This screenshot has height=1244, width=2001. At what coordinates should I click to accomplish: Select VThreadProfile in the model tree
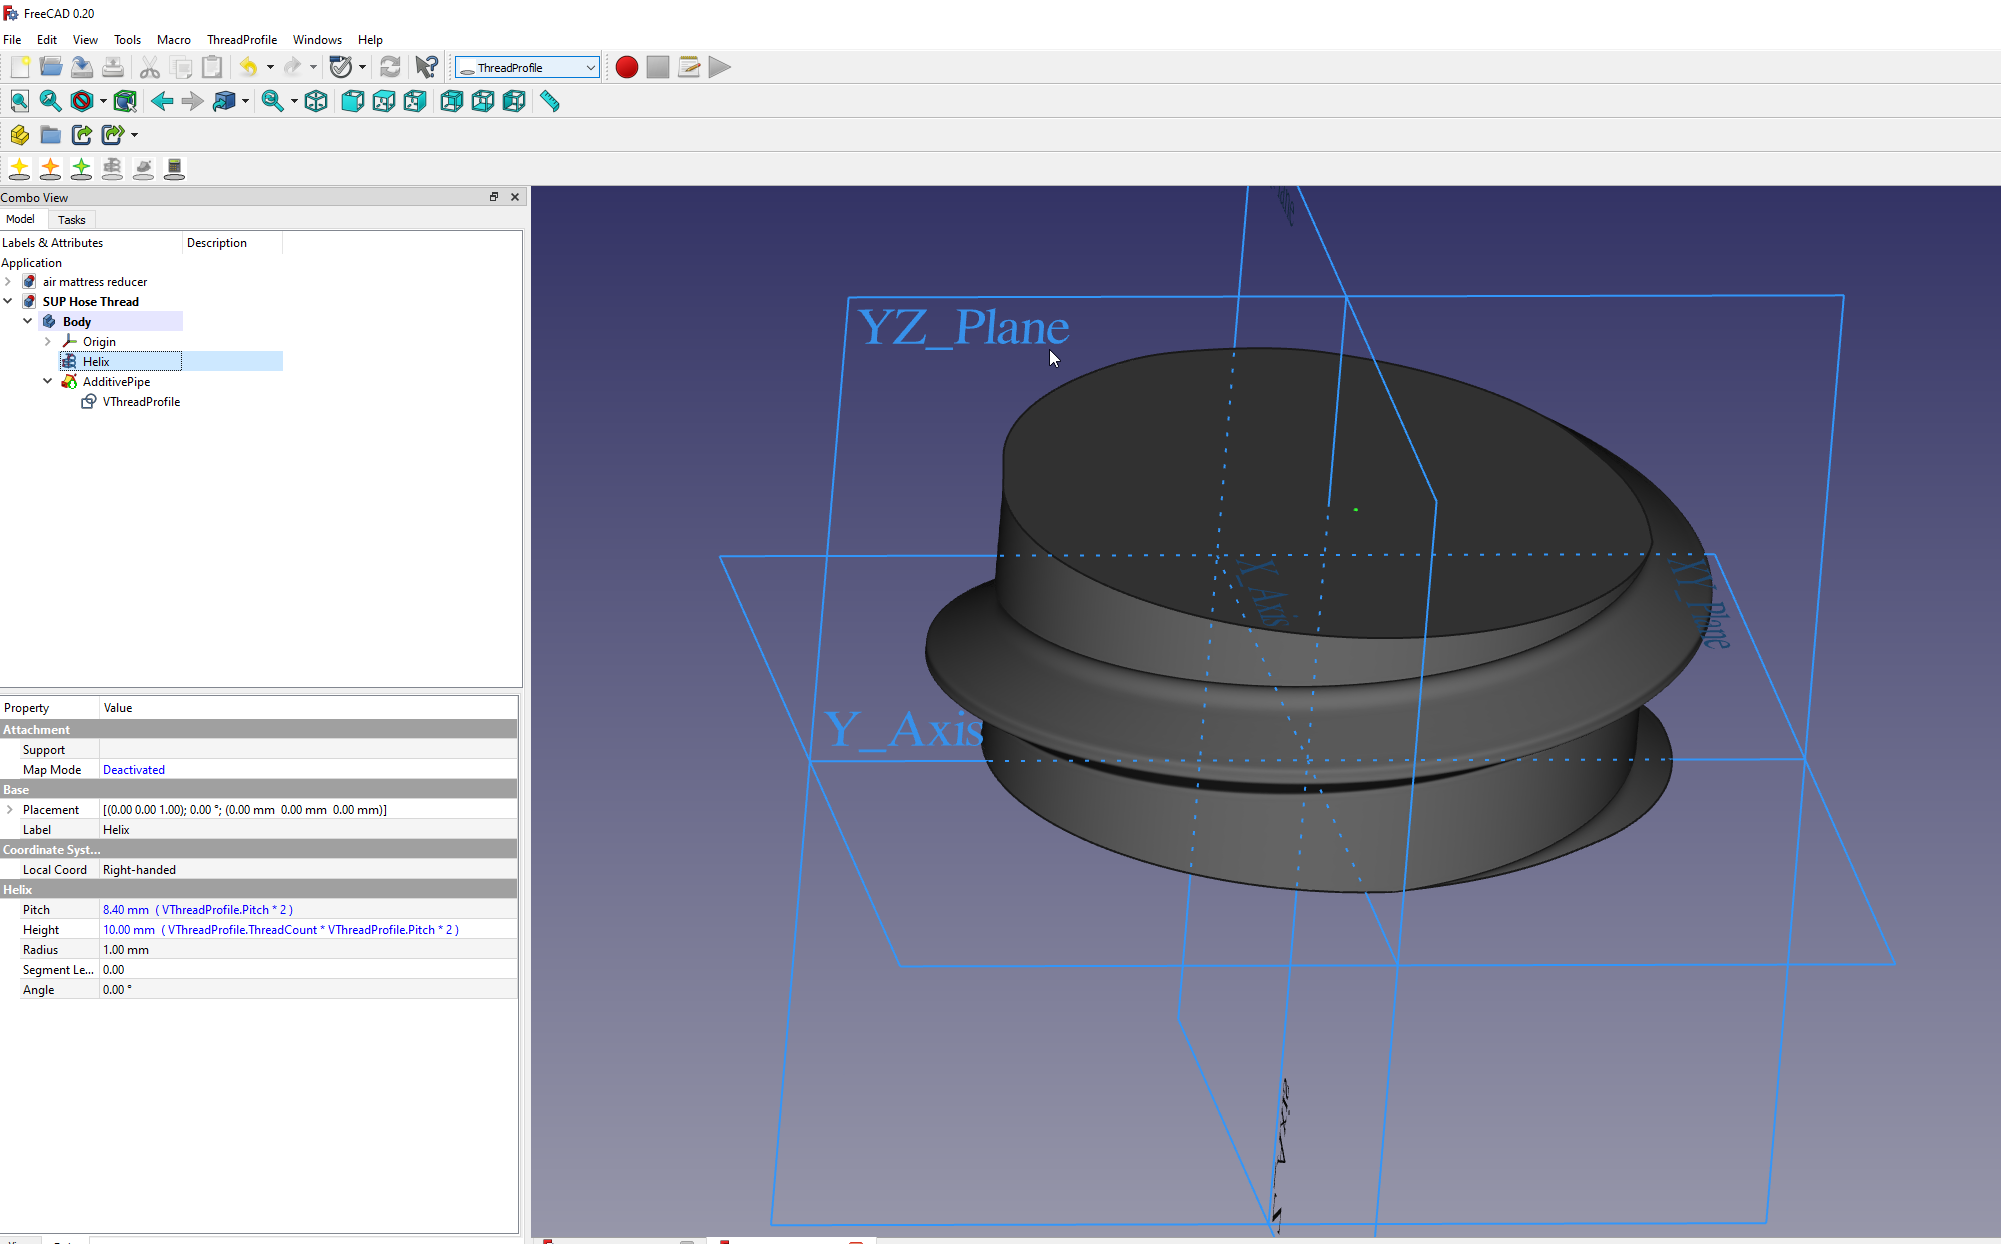tap(141, 402)
